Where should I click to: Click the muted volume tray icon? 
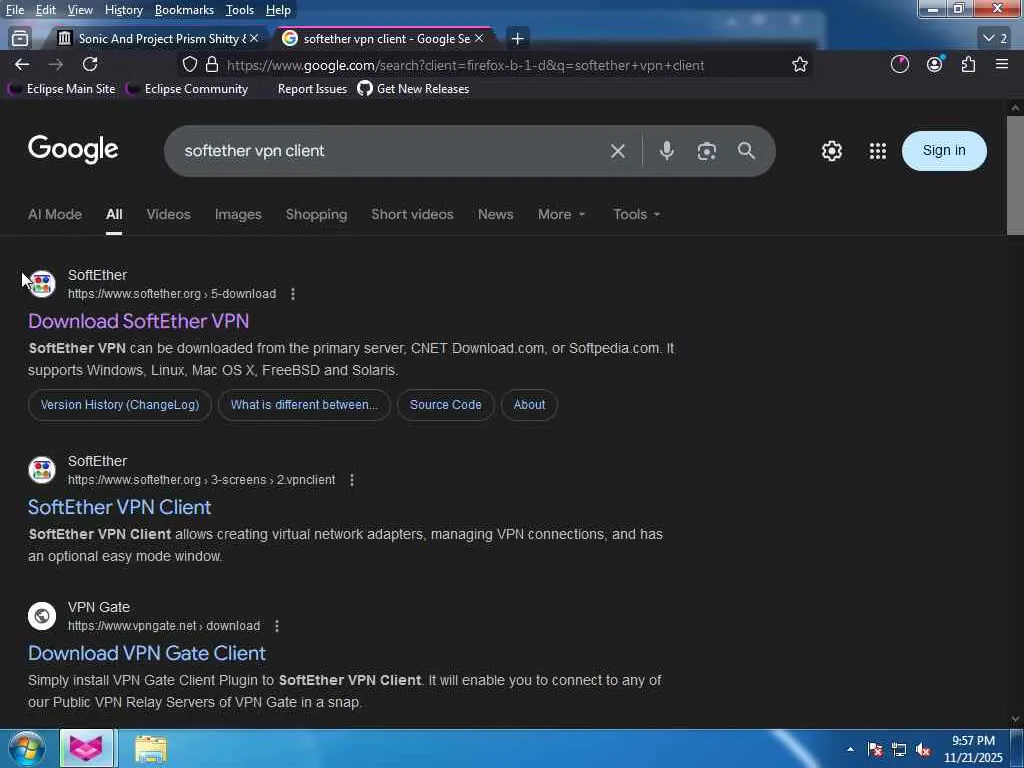click(923, 750)
